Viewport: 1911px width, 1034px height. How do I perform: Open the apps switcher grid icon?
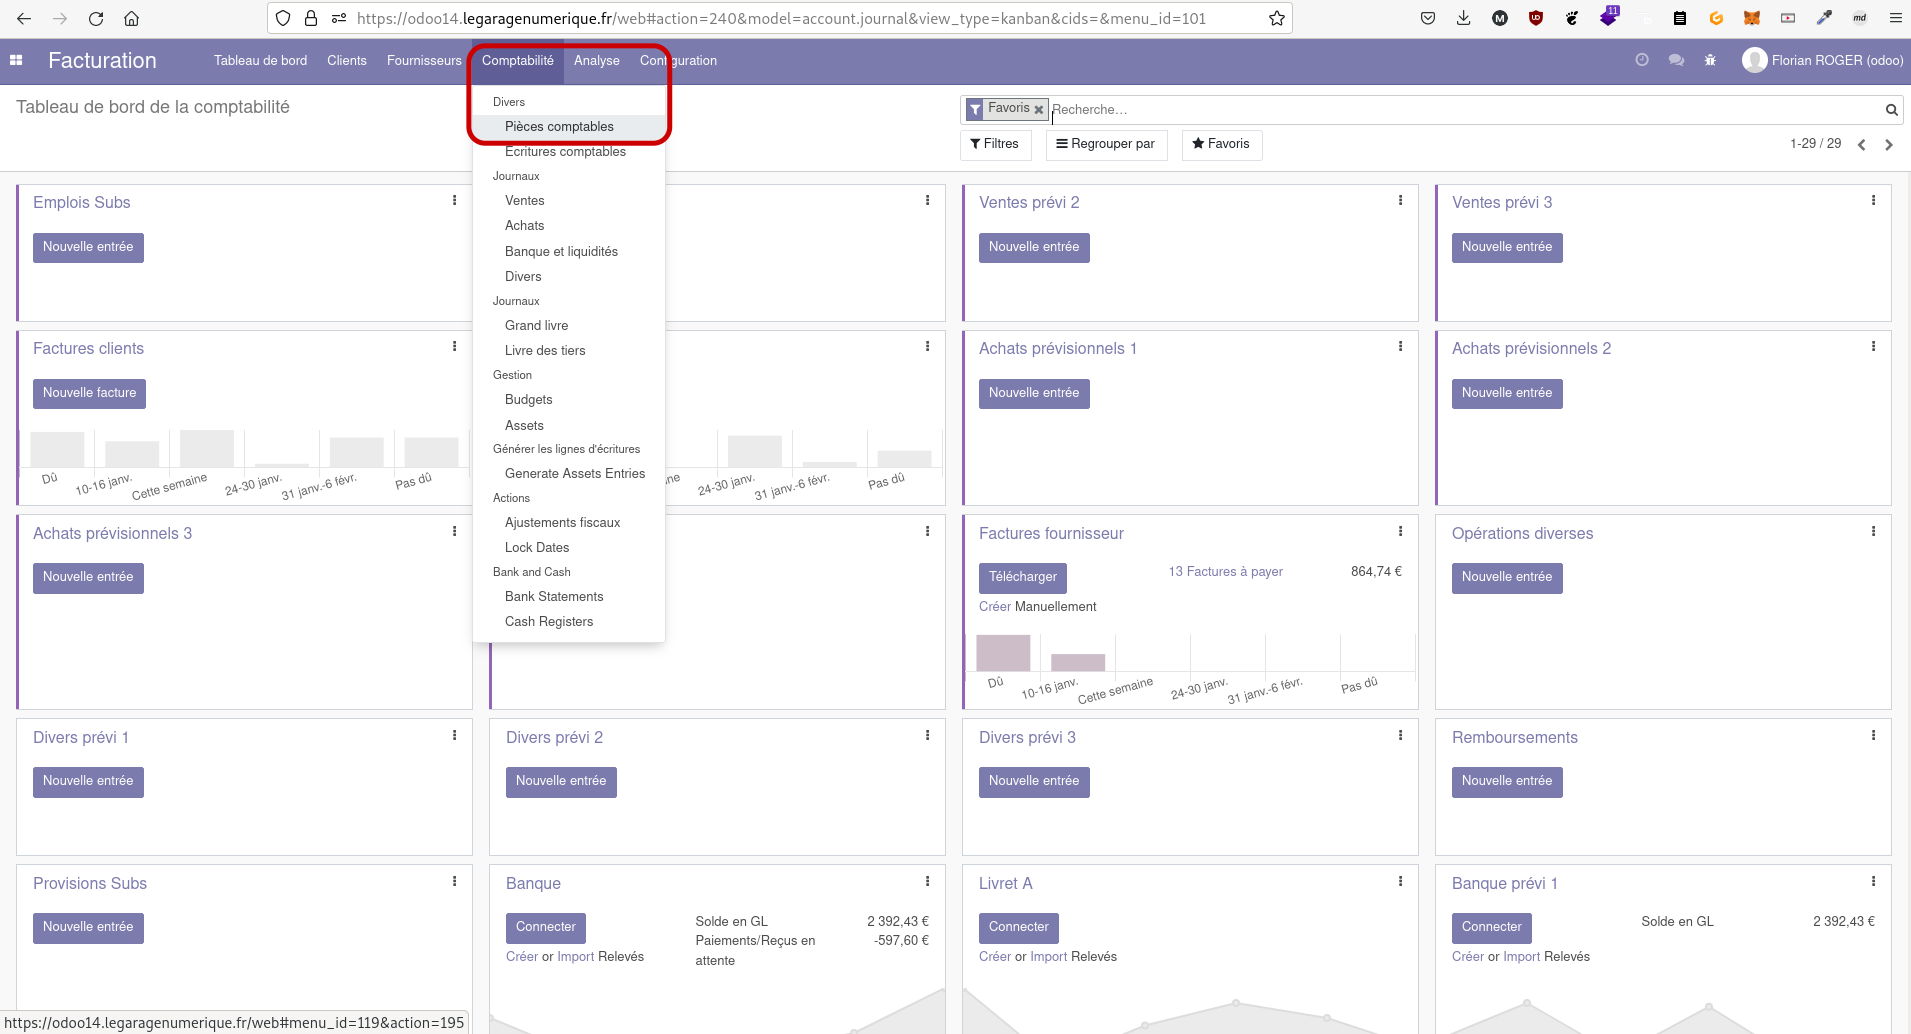16,61
